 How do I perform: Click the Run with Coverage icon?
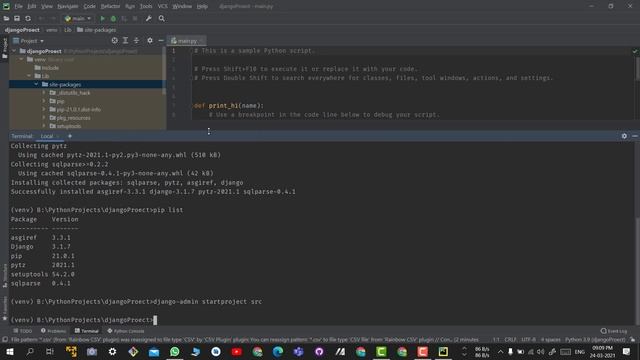[x=124, y=18]
